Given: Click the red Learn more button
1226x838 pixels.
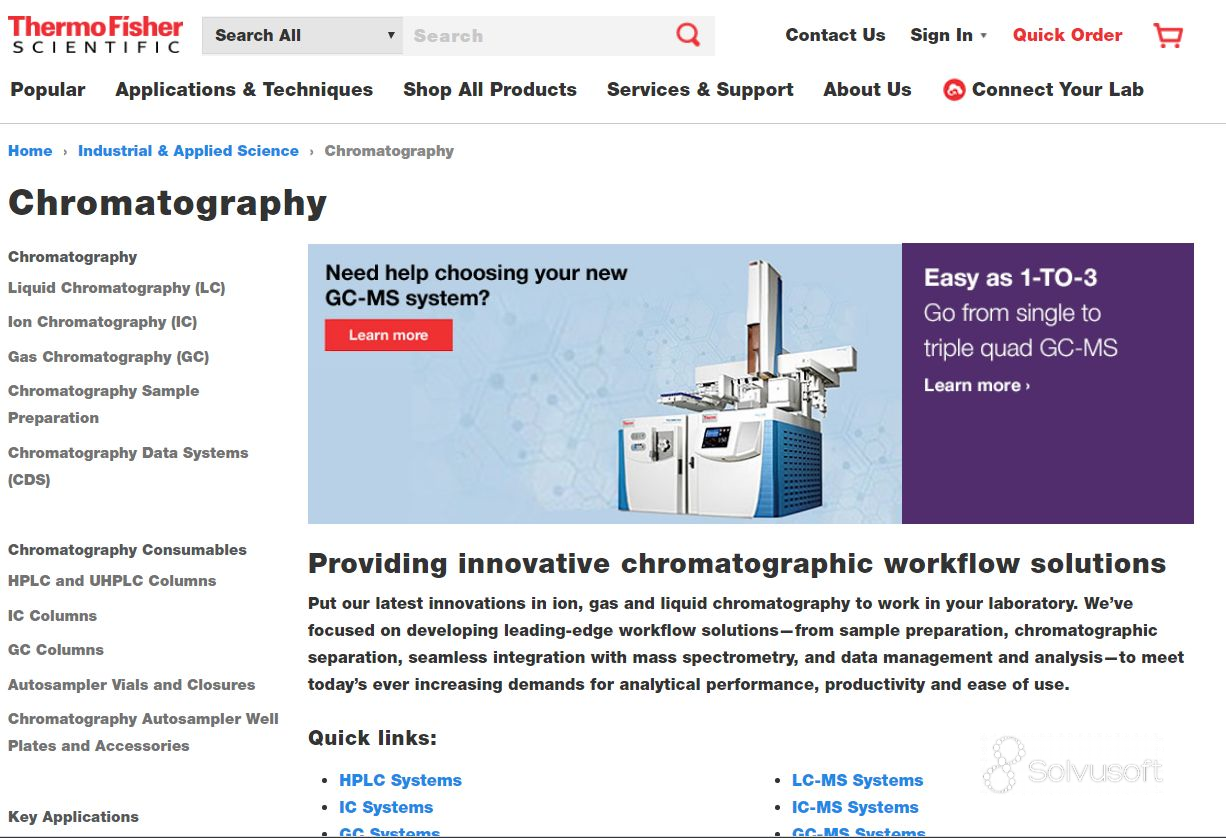Looking at the screenshot, I should click(x=388, y=335).
